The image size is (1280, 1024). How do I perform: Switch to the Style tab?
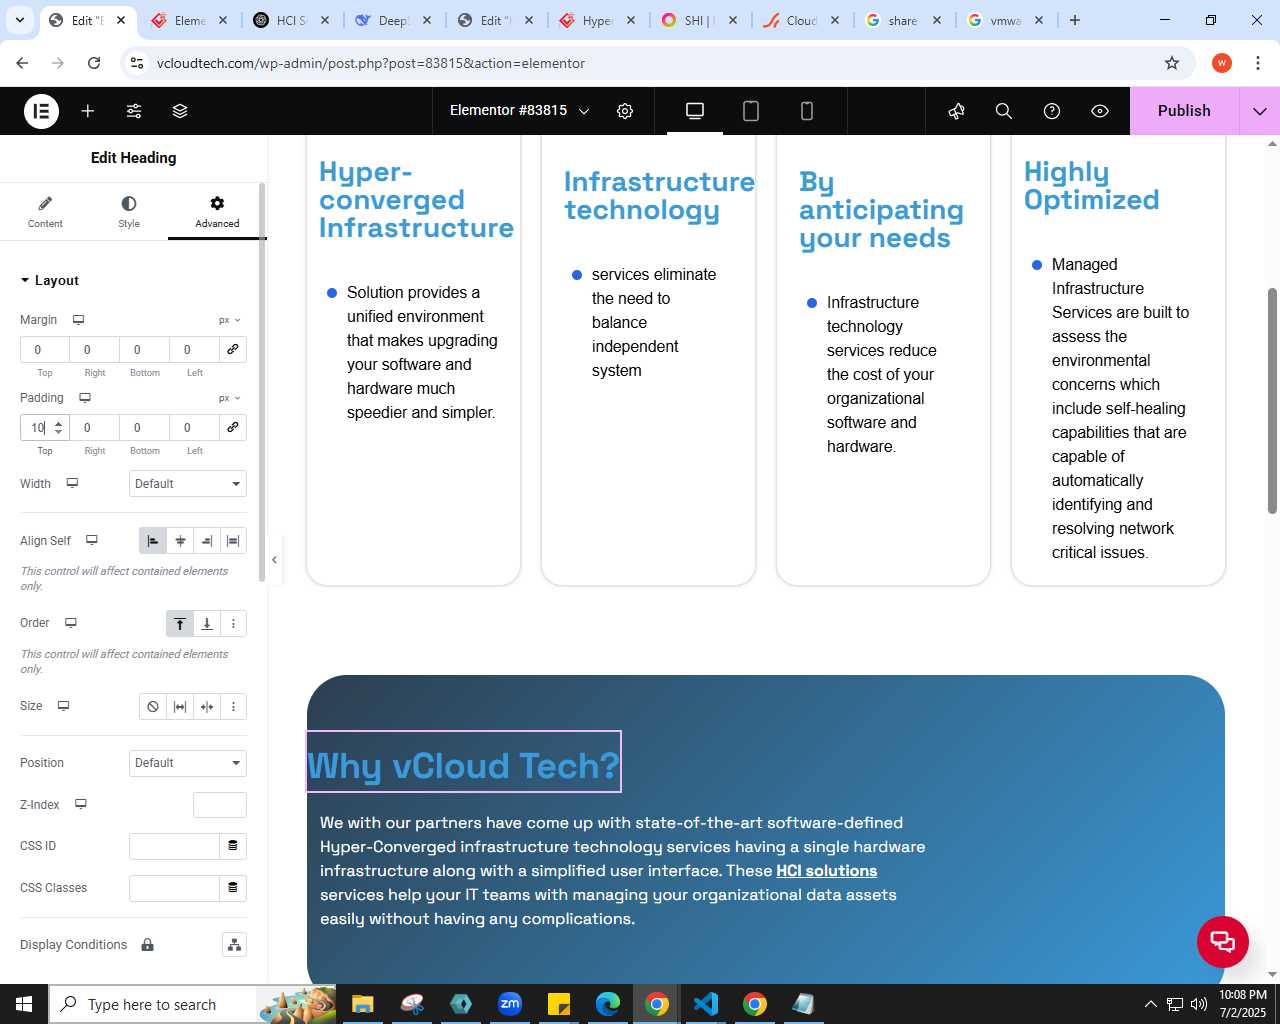pyautogui.click(x=129, y=212)
